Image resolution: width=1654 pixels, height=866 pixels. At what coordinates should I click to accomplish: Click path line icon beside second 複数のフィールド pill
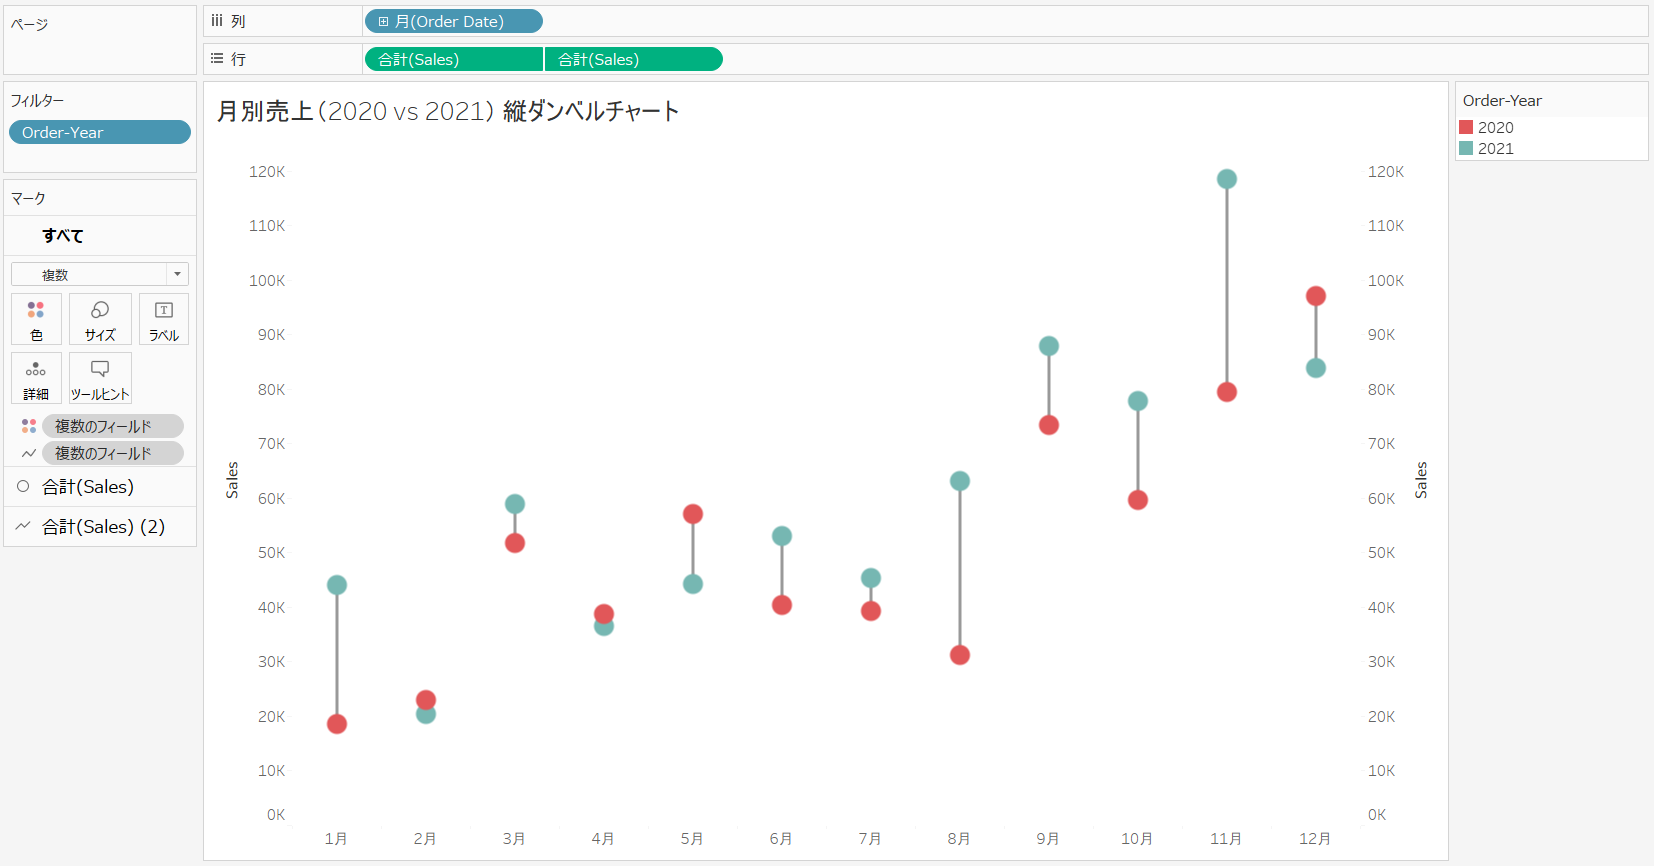point(29,453)
